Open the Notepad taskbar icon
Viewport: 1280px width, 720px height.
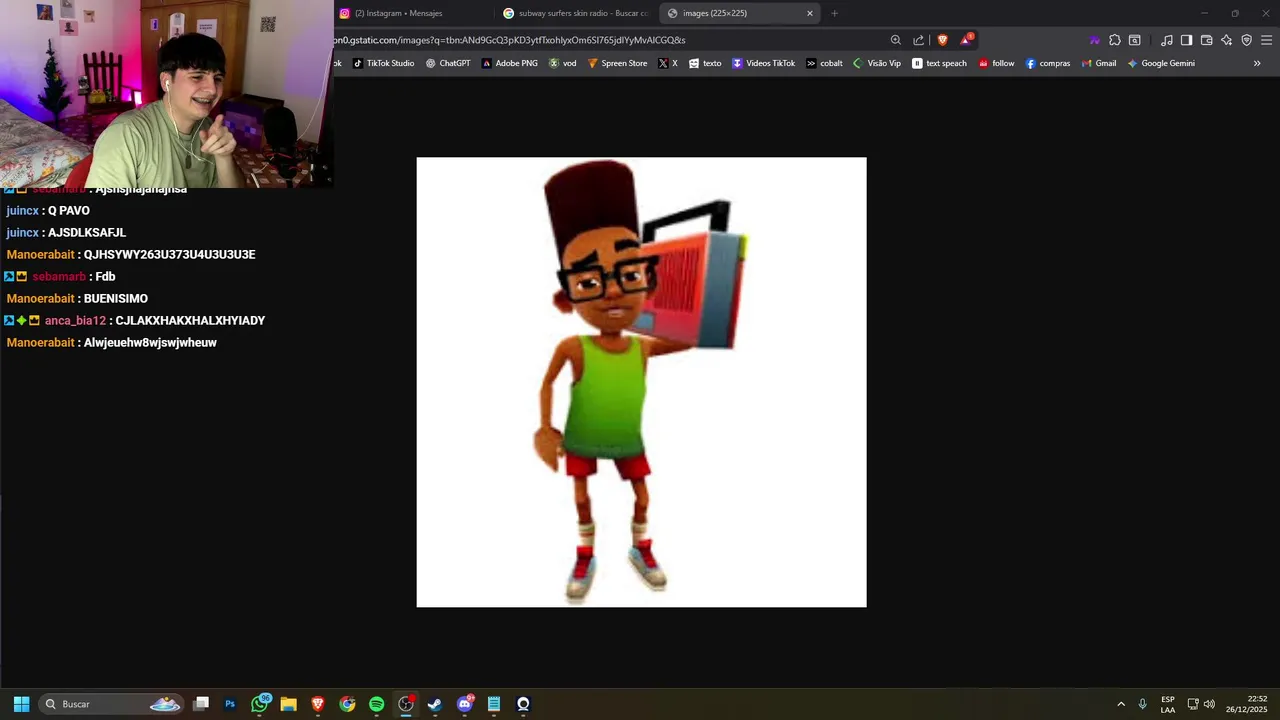click(x=494, y=704)
